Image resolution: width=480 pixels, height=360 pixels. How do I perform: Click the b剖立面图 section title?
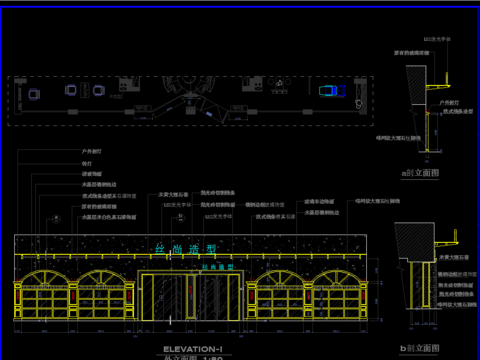coord(419,348)
